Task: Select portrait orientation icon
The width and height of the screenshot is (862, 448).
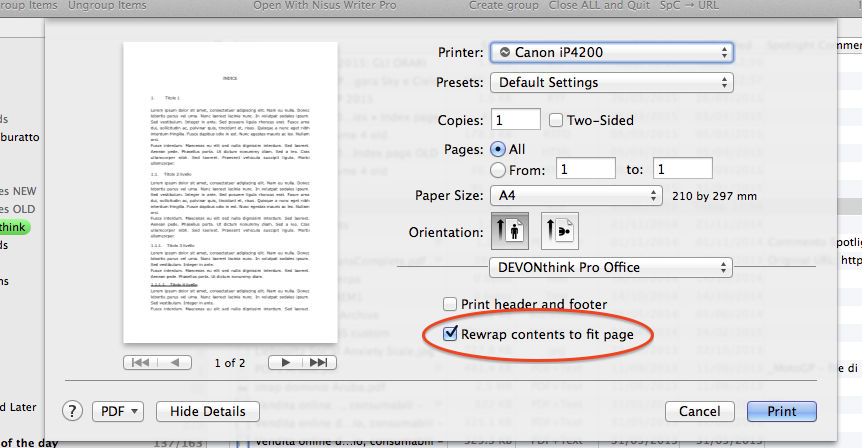Action: (510, 231)
